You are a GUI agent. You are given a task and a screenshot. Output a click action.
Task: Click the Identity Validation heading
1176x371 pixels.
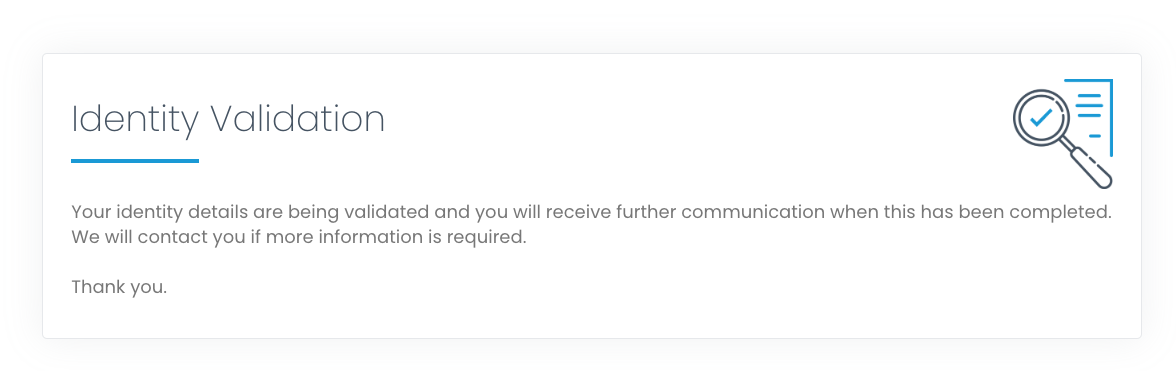228,119
